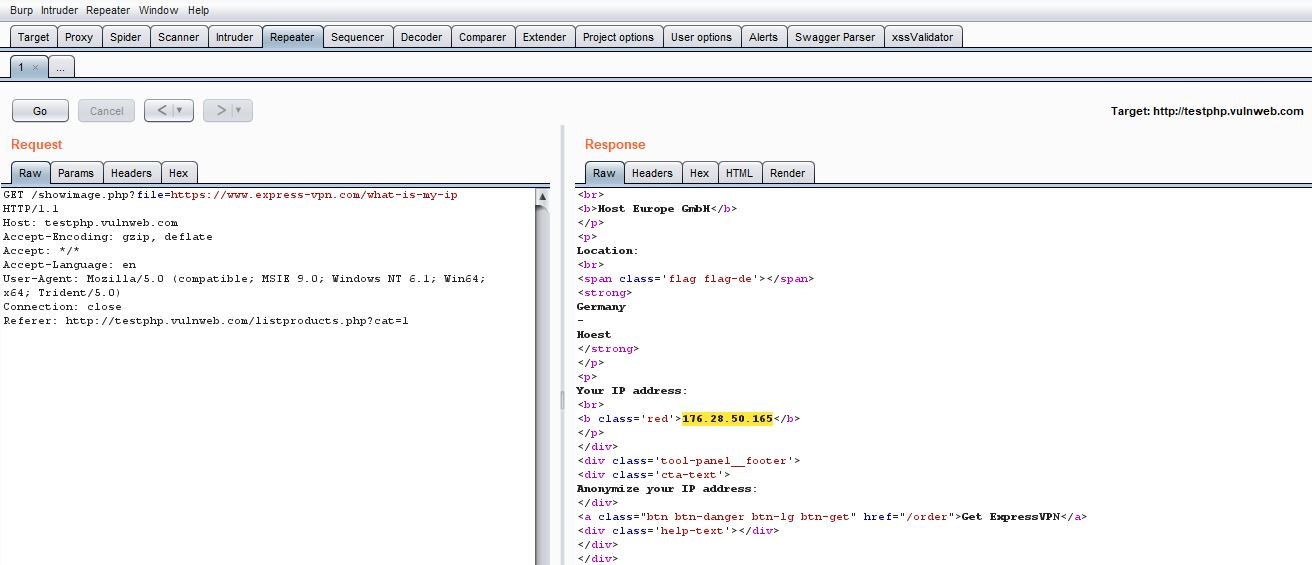Select the Request Raw tab
Viewport: 1312px width, 565px height.
(30, 173)
